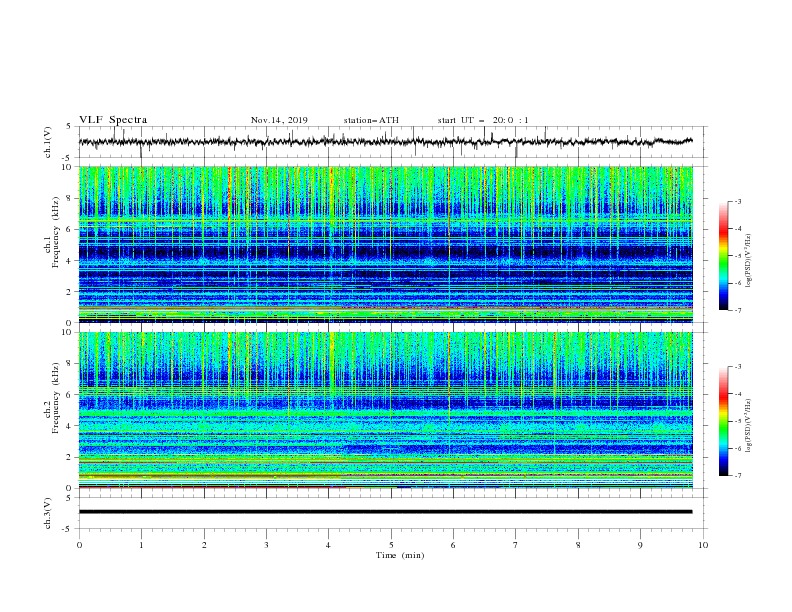
Task: Click the "9" tick on the Time axis
Action: tap(640, 545)
